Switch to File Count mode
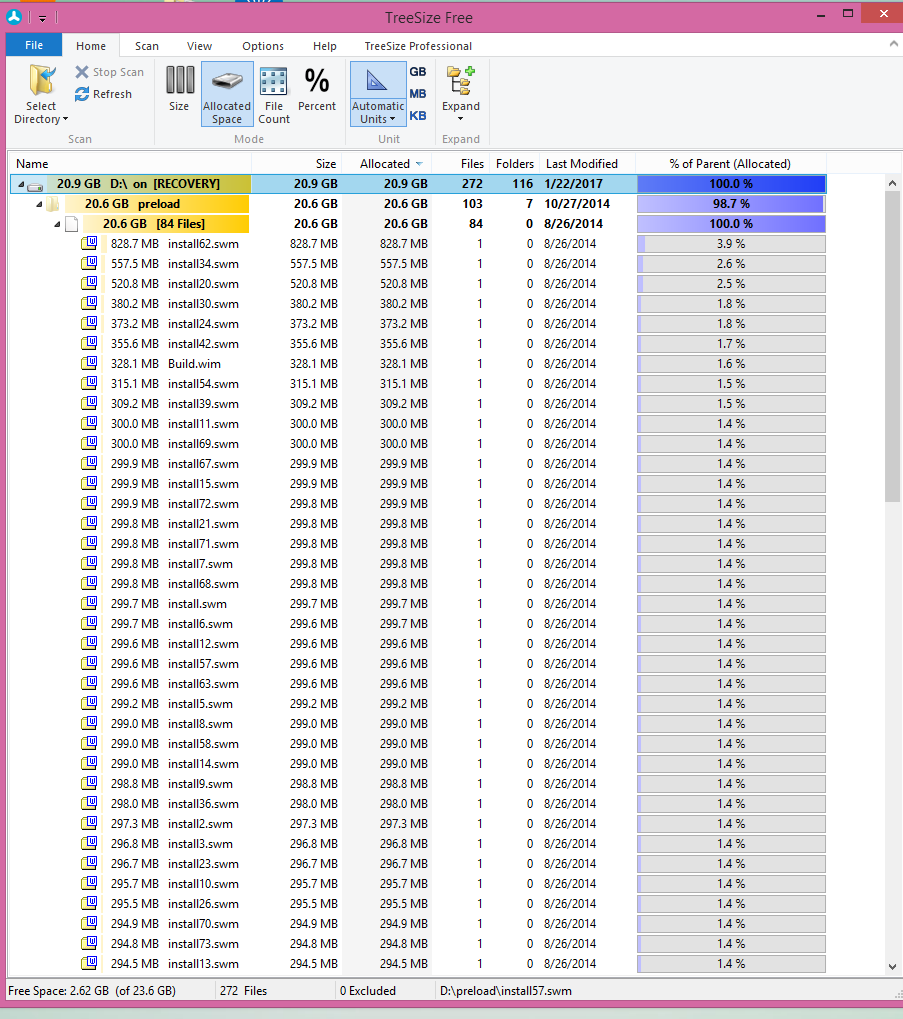Image resolution: width=903 pixels, height=1019 pixels. point(273,94)
